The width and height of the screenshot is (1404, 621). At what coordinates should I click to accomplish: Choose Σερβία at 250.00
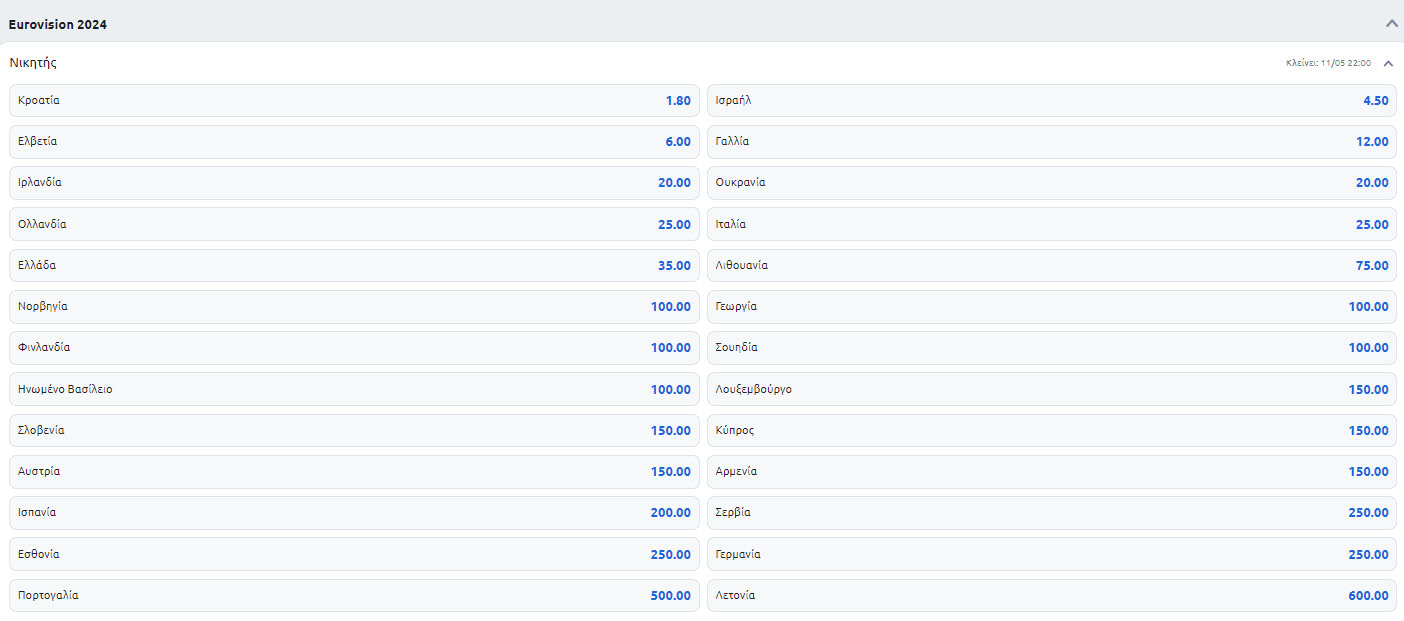pos(1052,513)
